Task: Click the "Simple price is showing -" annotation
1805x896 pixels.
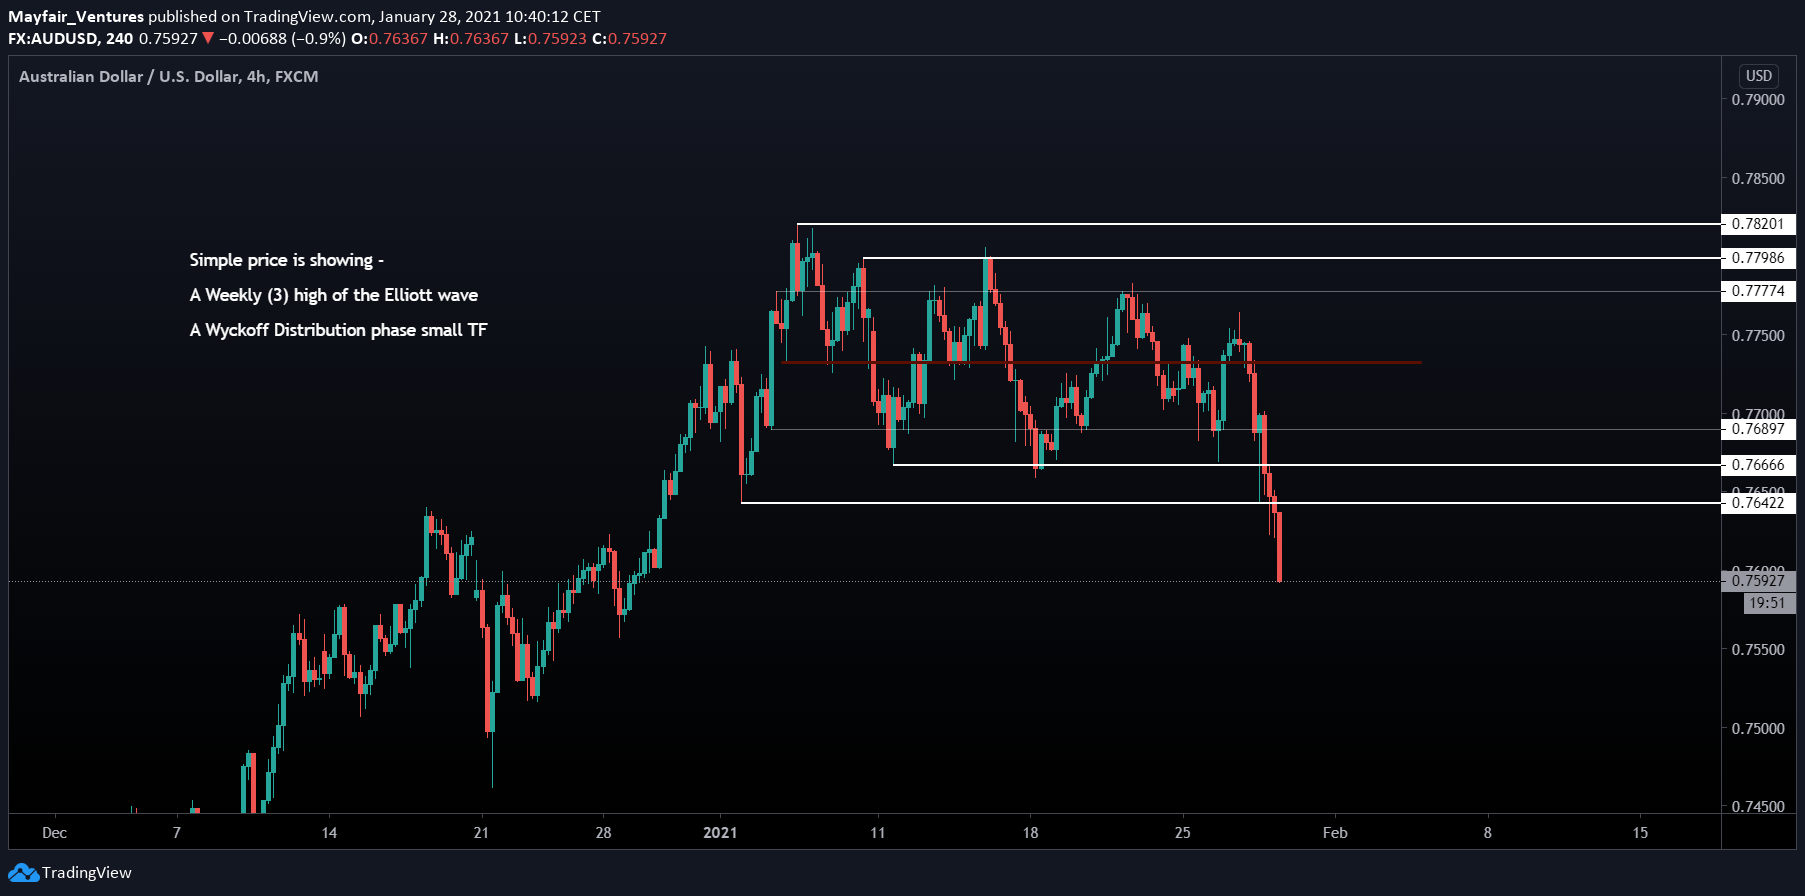Action: coord(287,260)
